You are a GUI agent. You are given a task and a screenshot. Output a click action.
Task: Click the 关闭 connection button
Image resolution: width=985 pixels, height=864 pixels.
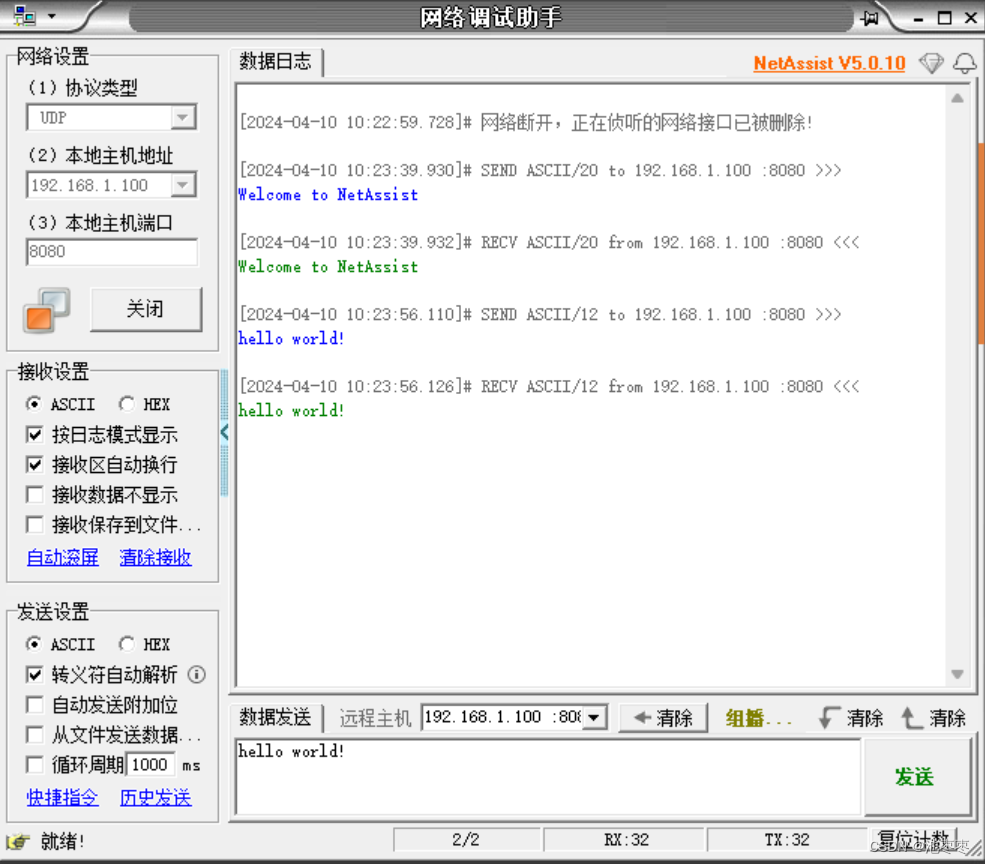(x=146, y=309)
